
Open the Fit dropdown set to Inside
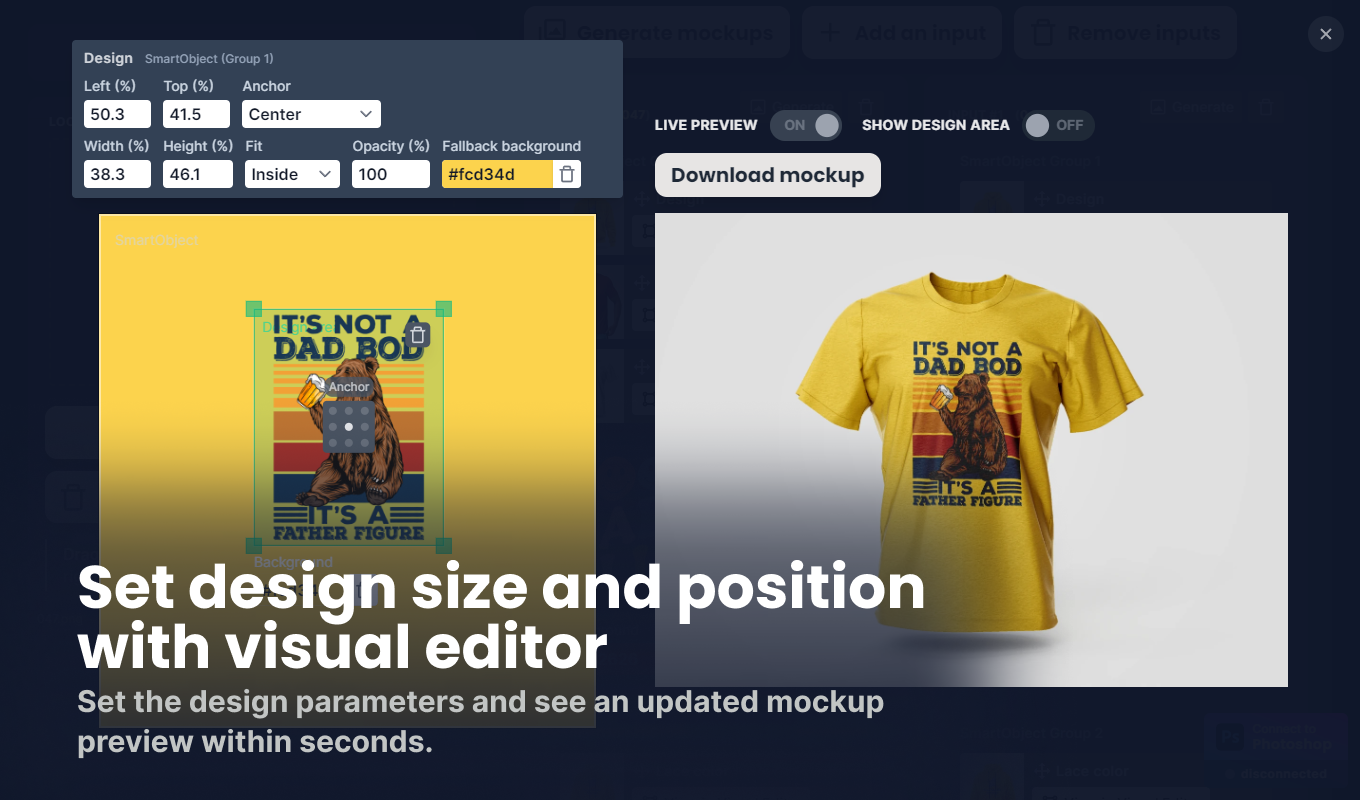click(x=292, y=174)
